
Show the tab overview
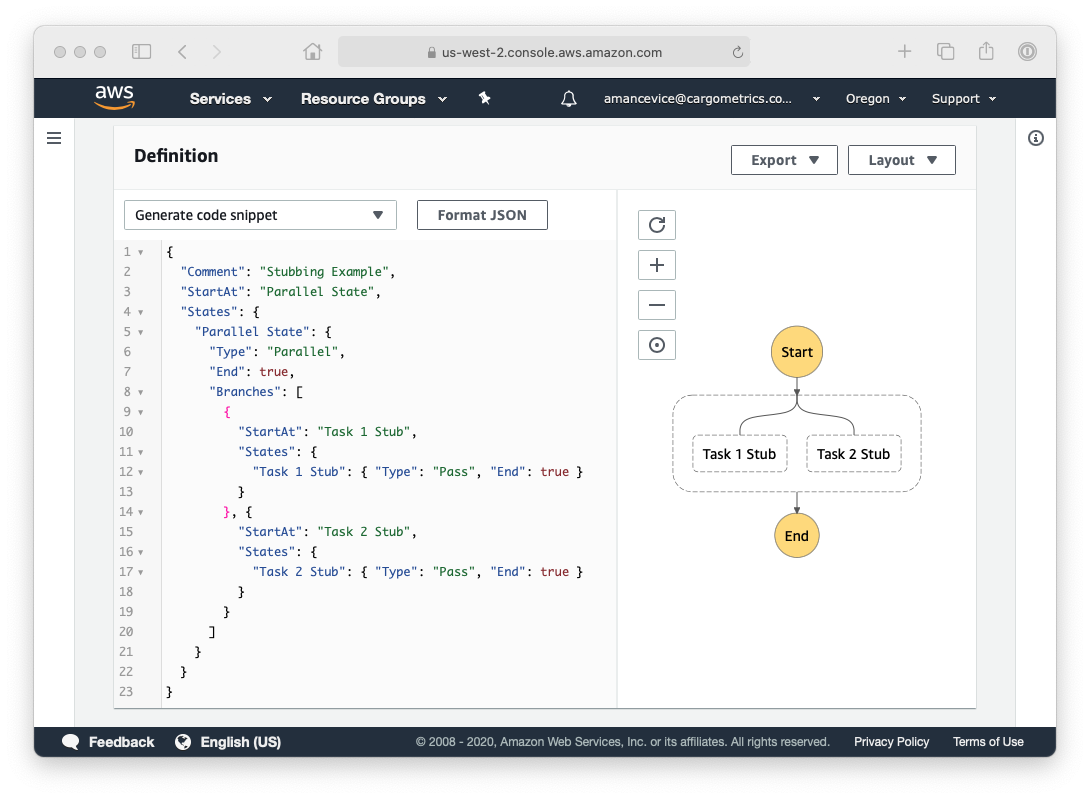945,51
